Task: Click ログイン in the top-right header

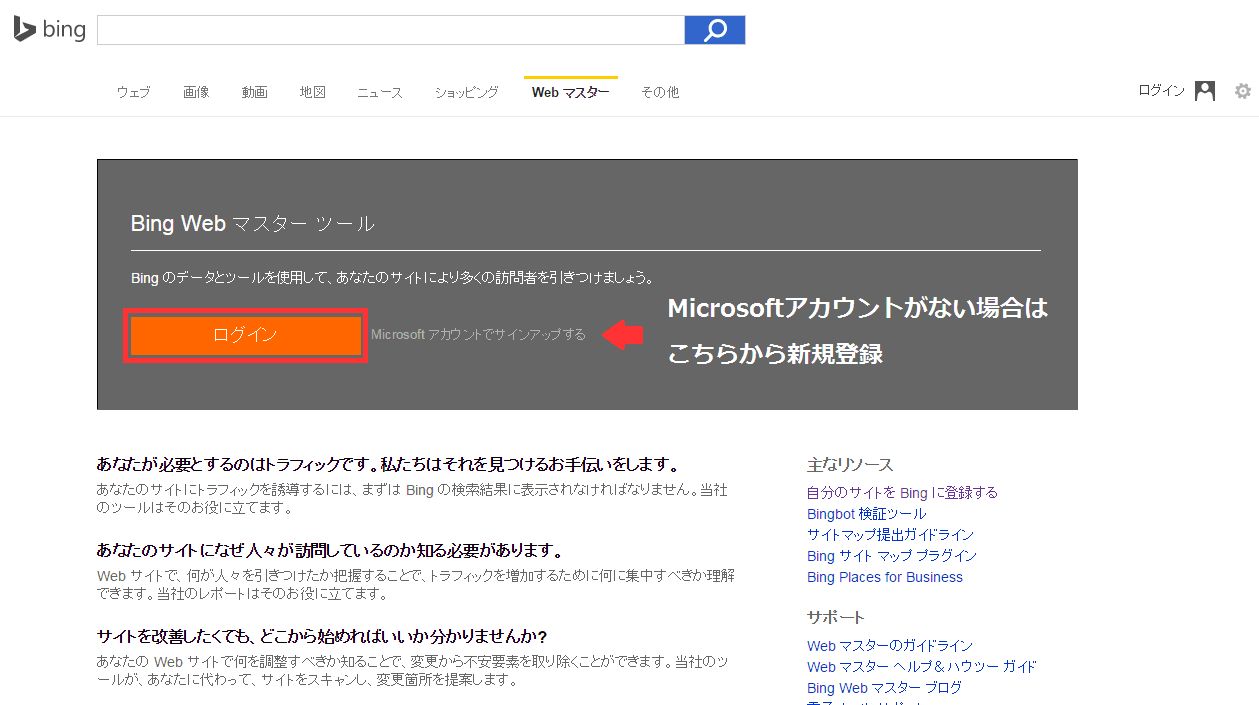Action: (x=1161, y=91)
